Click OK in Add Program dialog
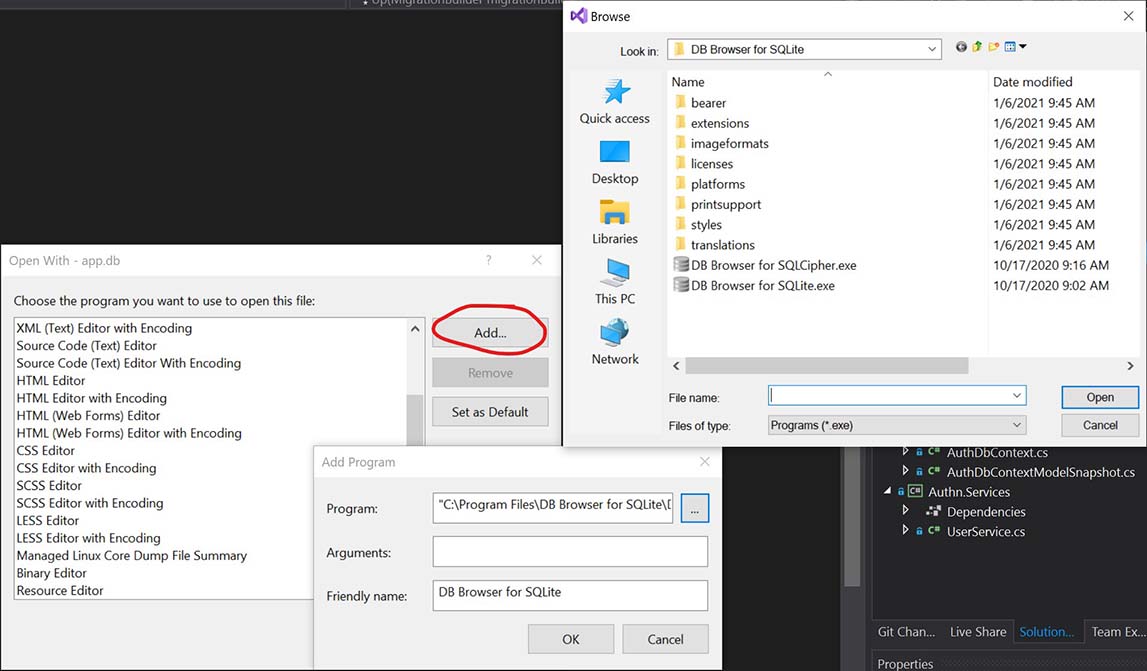Screen dimensions: 1147x671 (571, 639)
